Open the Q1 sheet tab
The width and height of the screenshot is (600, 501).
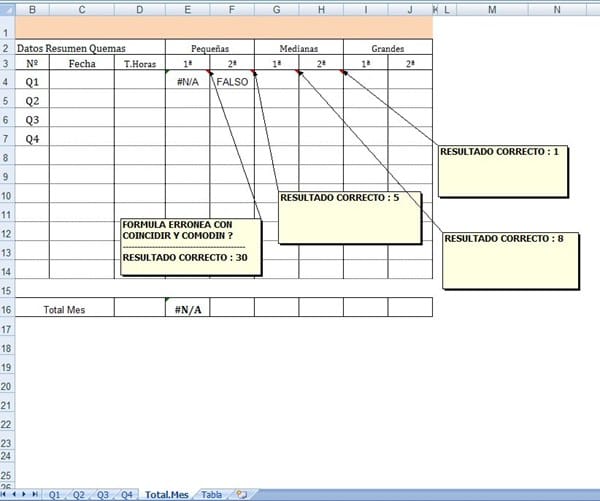(54, 495)
